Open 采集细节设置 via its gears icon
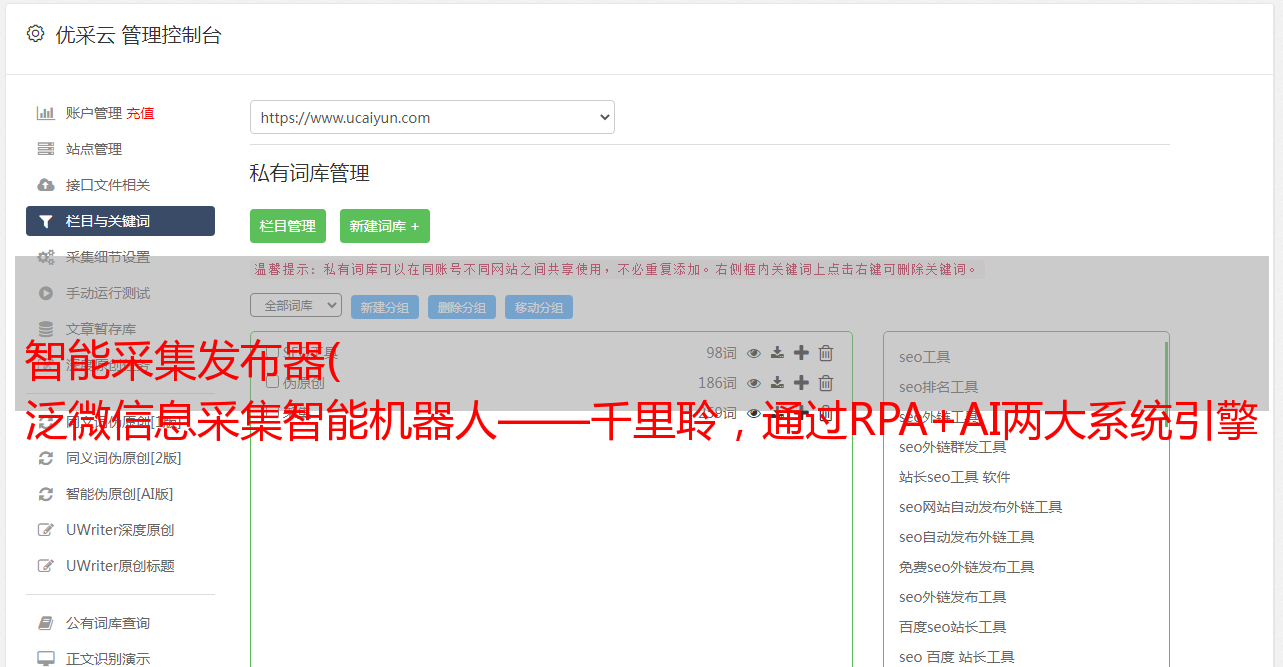The image size is (1283, 667). click(x=46, y=257)
